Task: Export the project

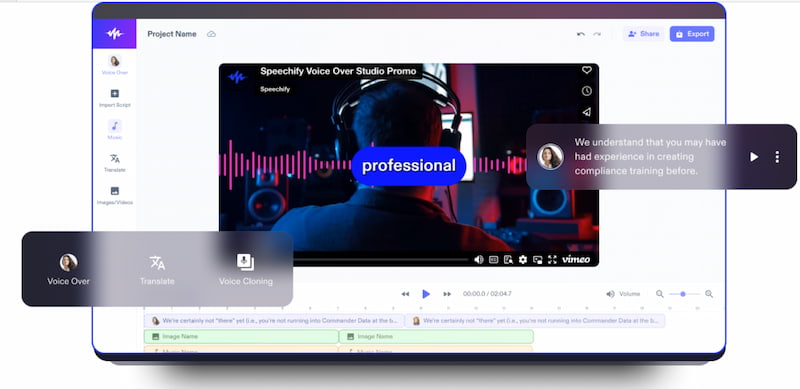Action: 692,34
